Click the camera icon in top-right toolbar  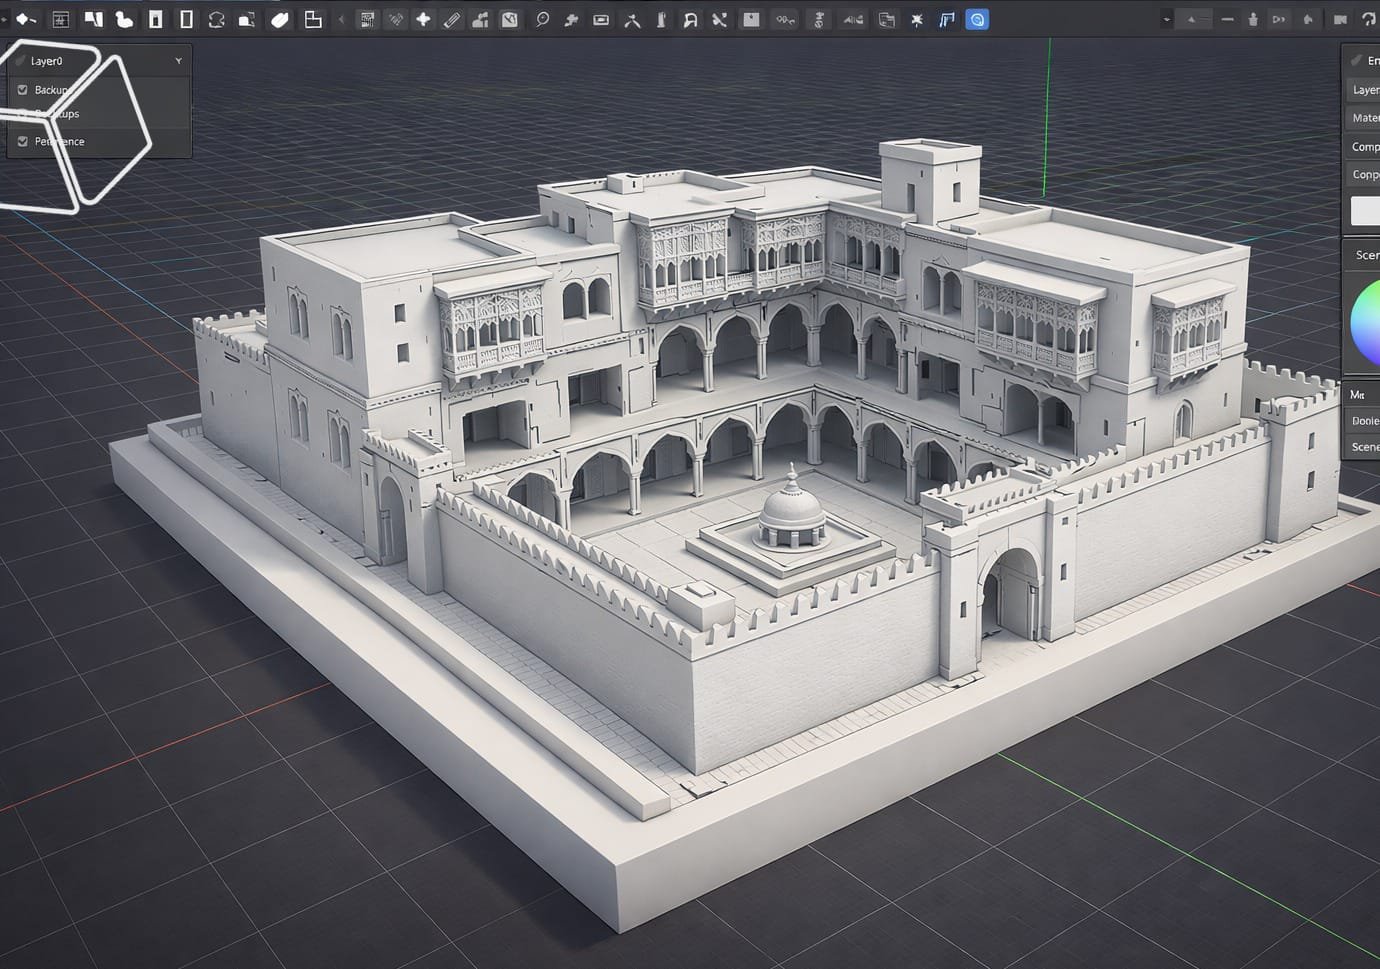[x=1340, y=19]
